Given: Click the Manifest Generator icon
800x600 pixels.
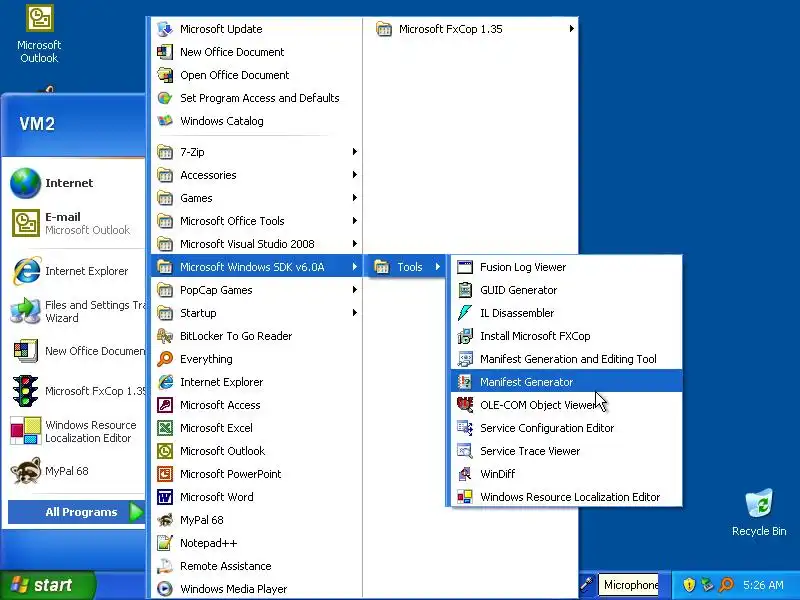Looking at the screenshot, I should pyautogui.click(x=465, y=382).
